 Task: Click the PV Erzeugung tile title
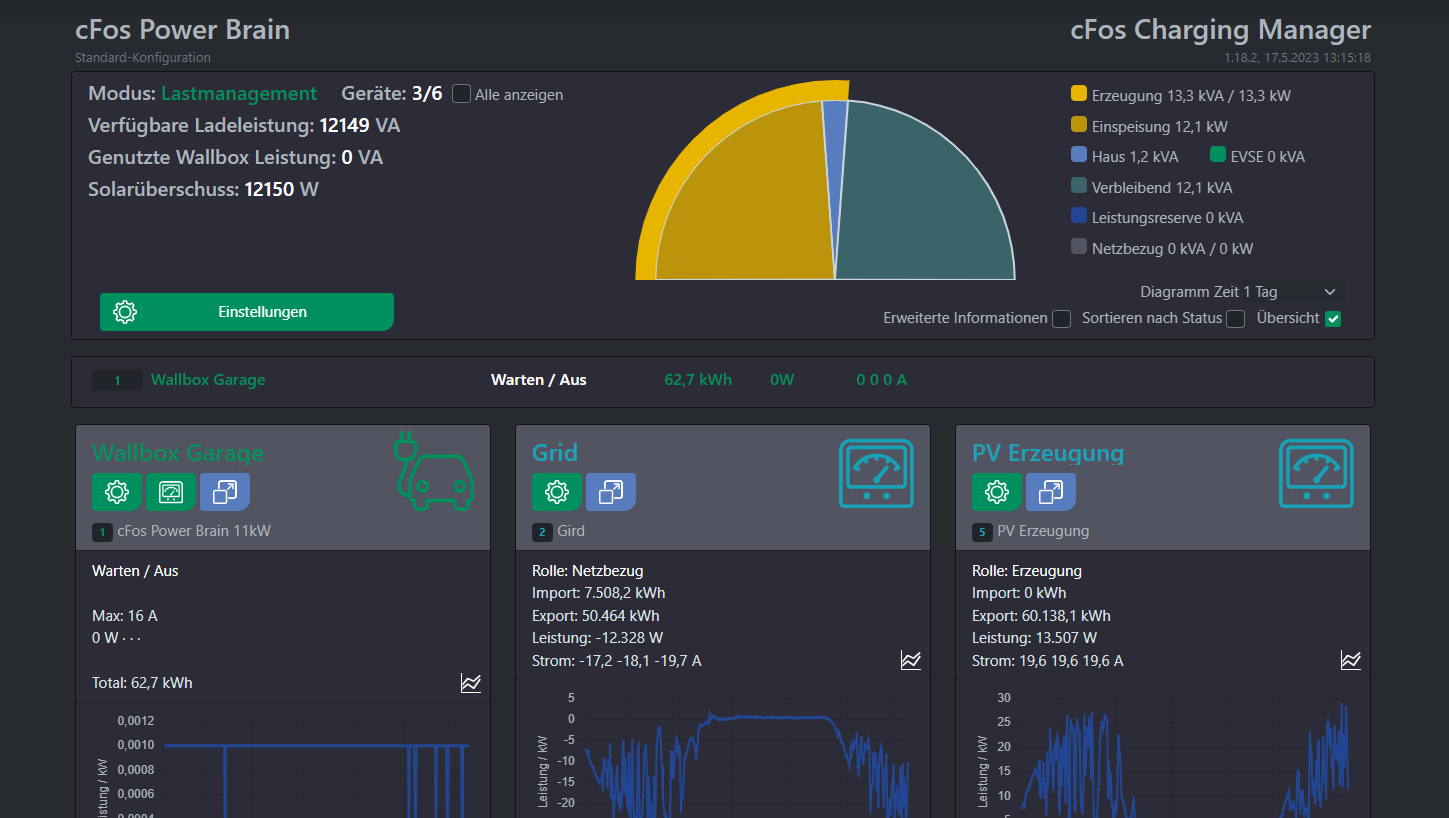1047,453
